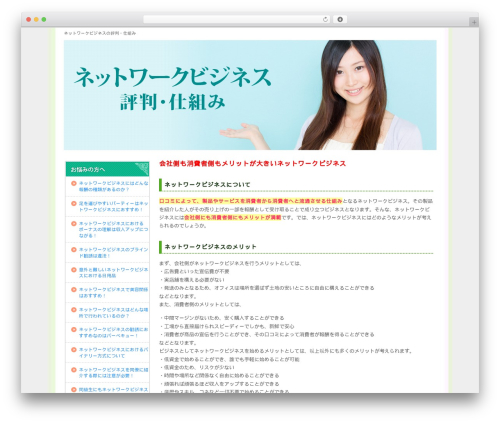
Task: Open link about バイナリー方式について
Action: point(113,353)
